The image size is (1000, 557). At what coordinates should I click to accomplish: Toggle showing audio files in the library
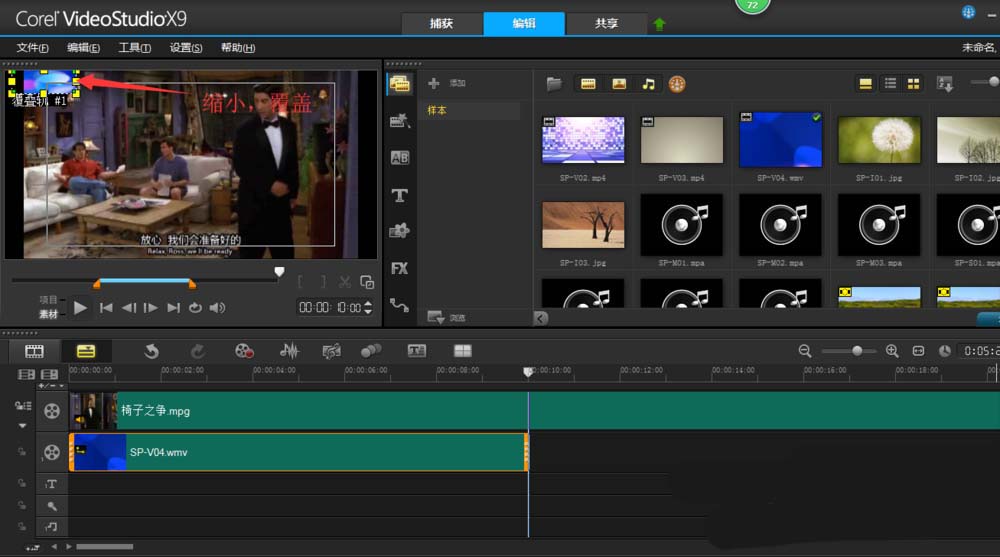click(648, 84)
